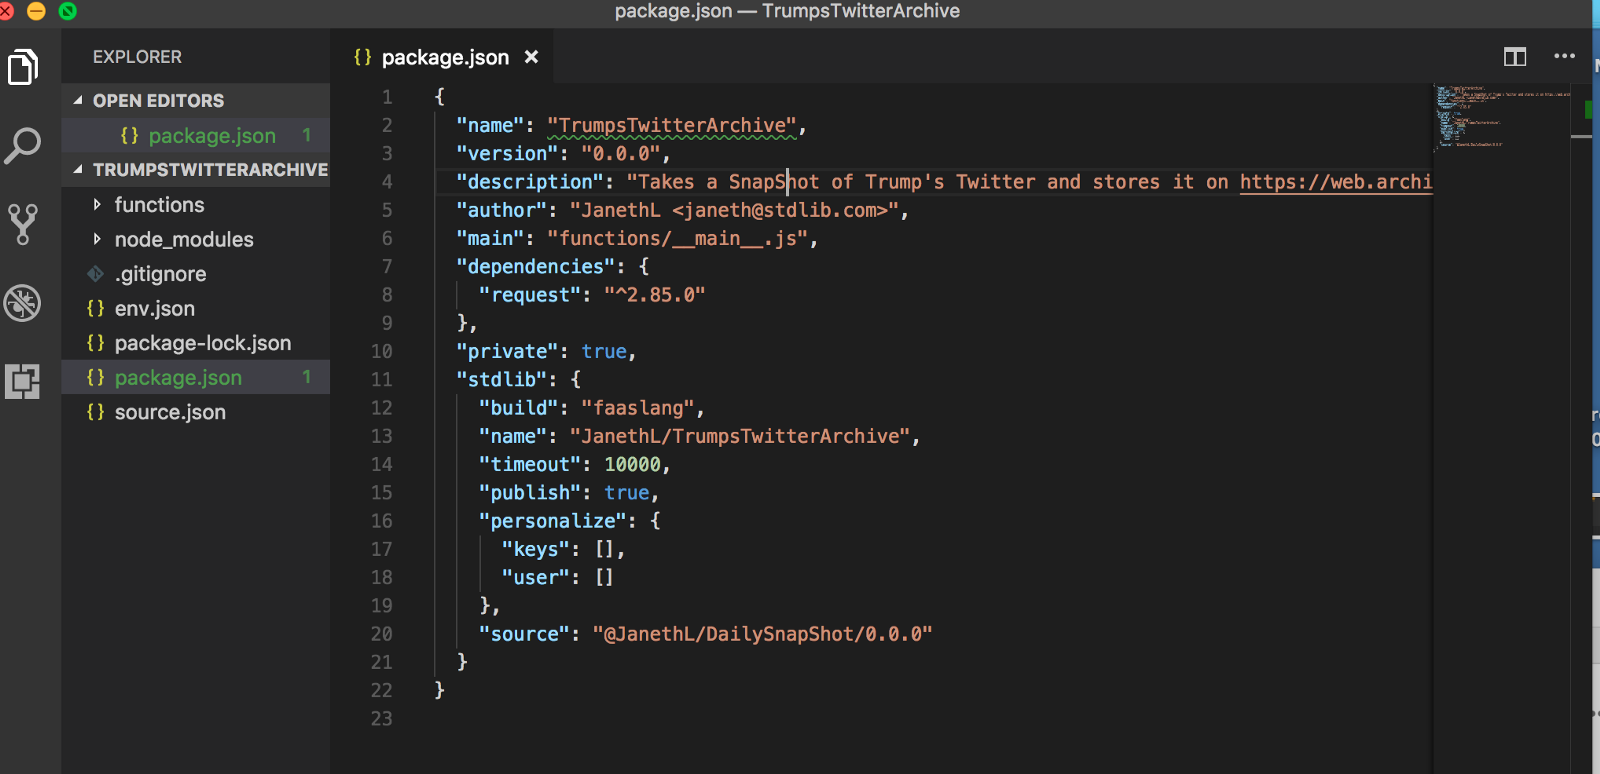The height and width of the screenshot is (774, 1600).
Task: Expand the node_modules folder
Action: tap(97, 239)
